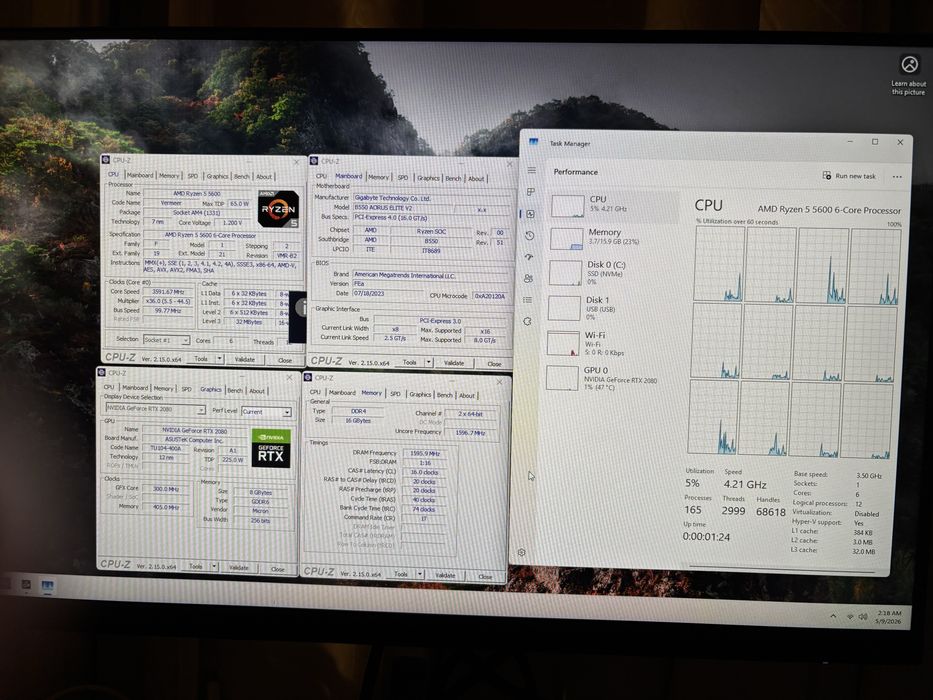The width and height of the screenshot is (933, 700).
Task: Select the Performance page icon in Task Manager
Action: click(x=530, y=214)
